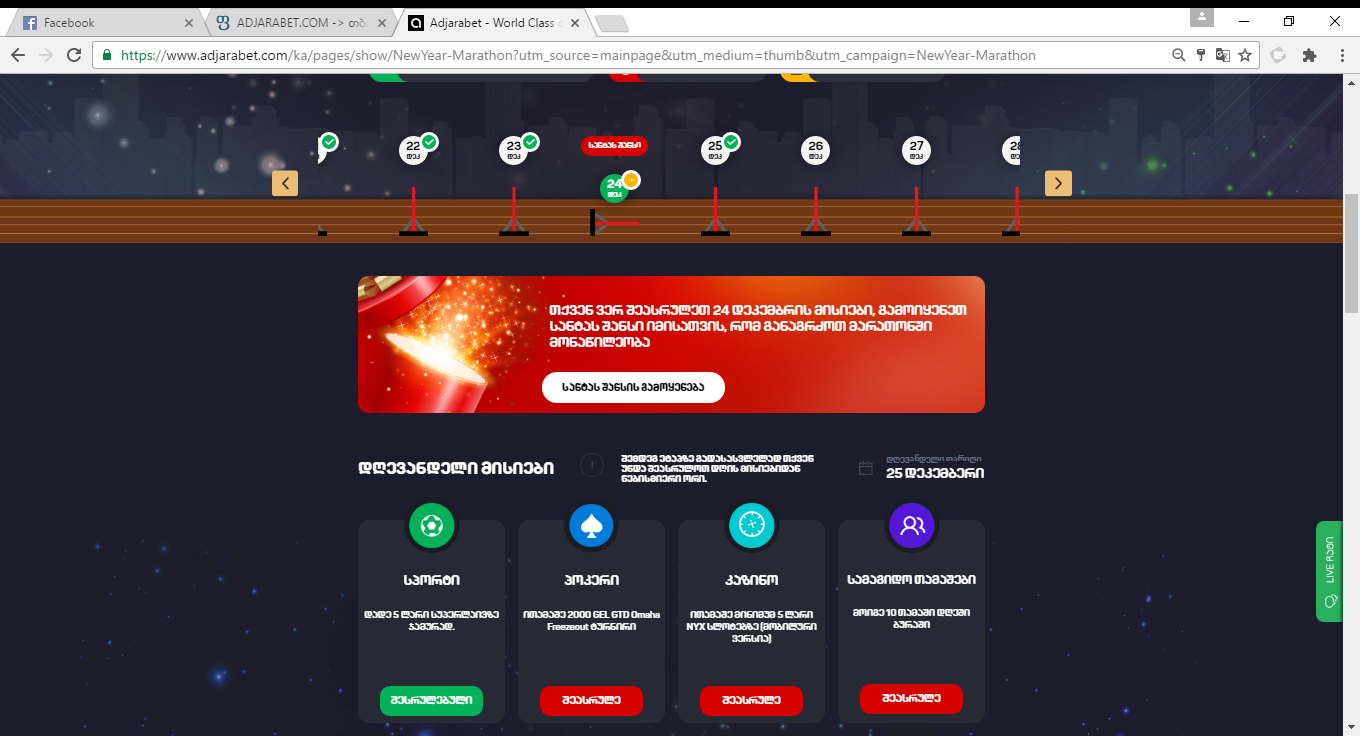Click the green checkmark on day 25

(x=731, y=141)
